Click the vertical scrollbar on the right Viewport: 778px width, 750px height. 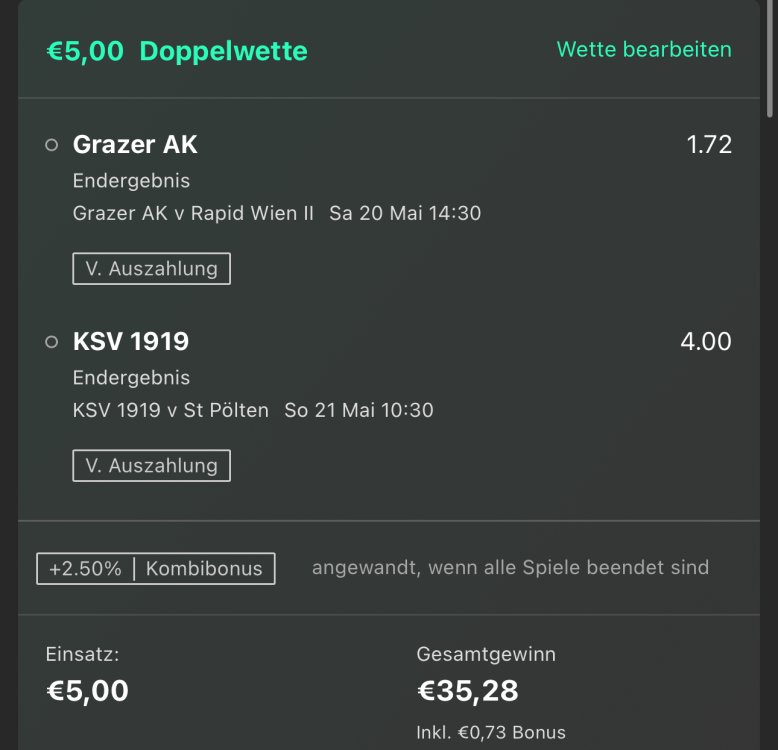(x=769, y=60)
